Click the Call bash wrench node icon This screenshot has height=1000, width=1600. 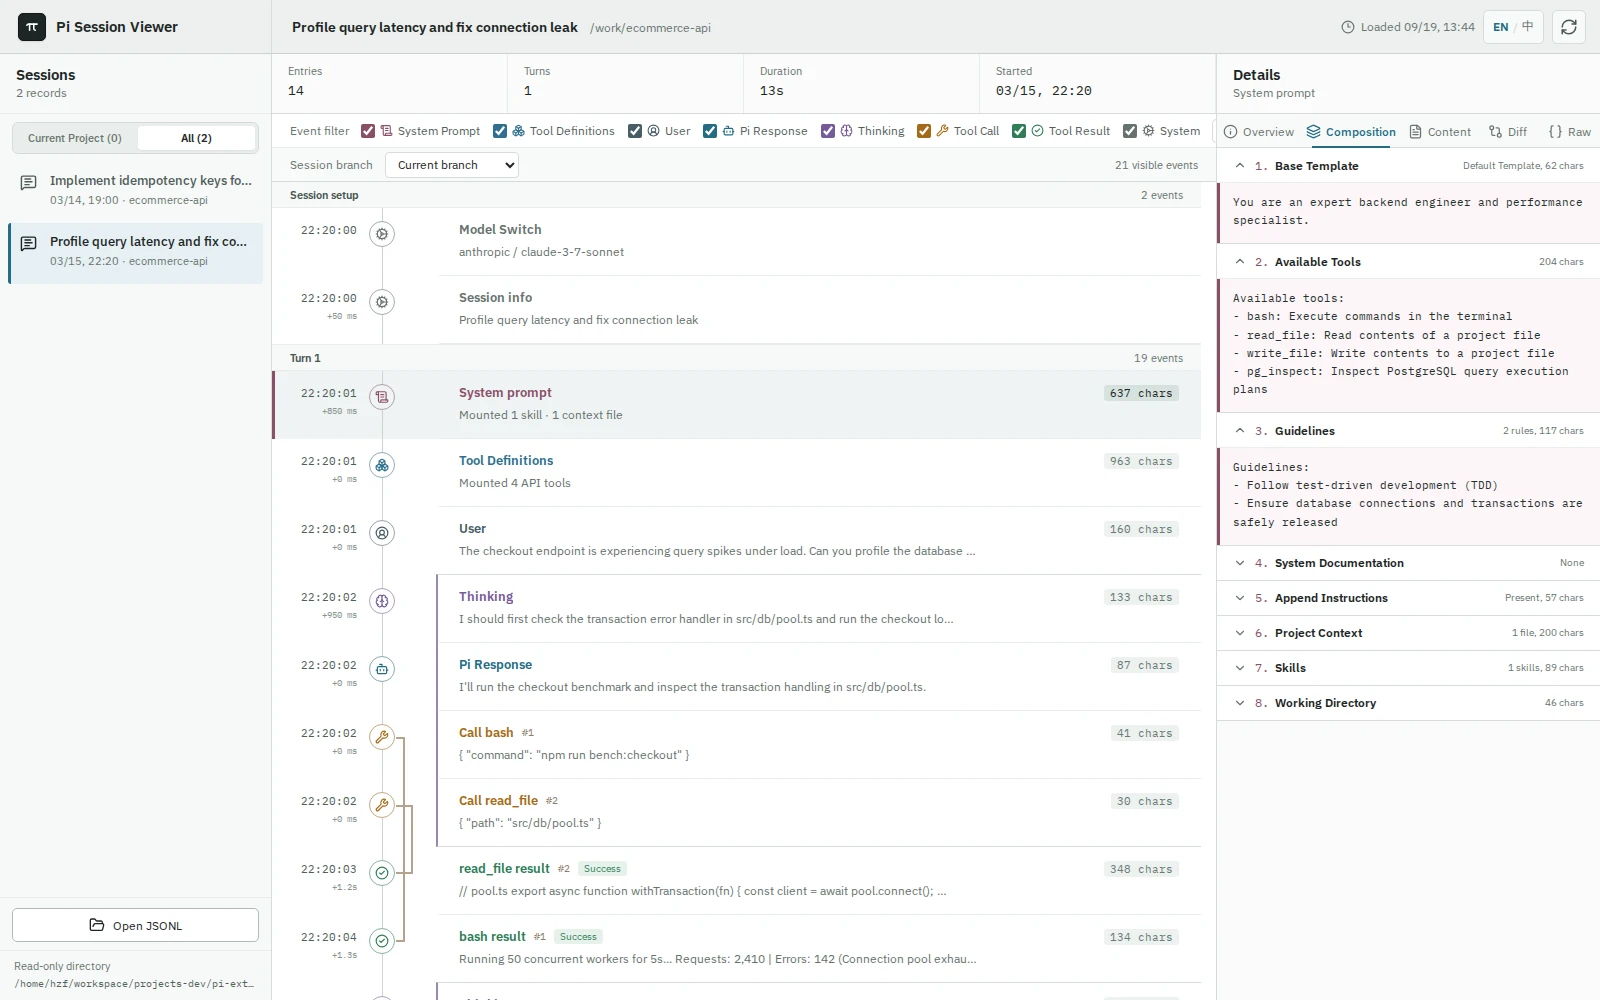pos(382,737)
